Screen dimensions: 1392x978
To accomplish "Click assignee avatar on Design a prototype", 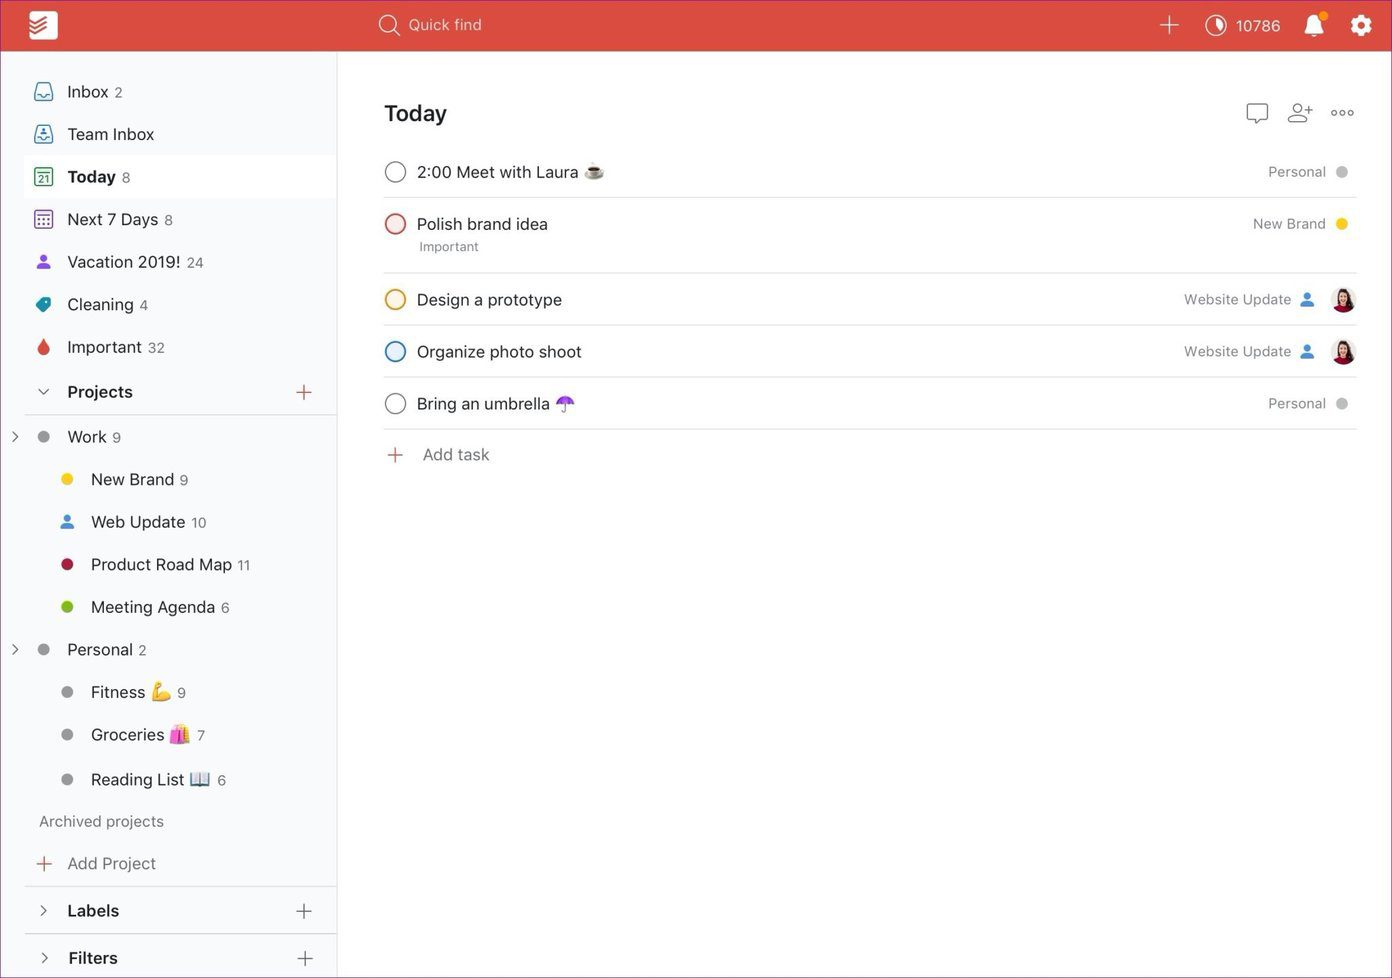I will click(x=1343, y=300).
